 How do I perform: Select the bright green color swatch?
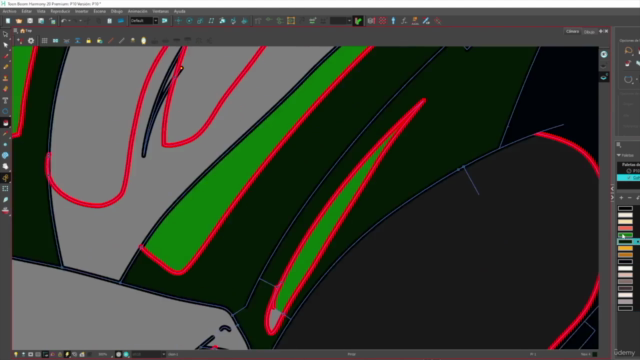pyautogui.click(x=625, y=235)
